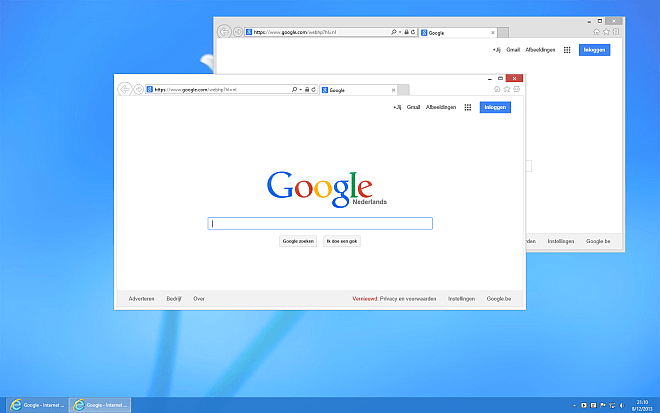Open a new tab in the front window
Viewport: 660px width, 413px height.
pyautogui.click(x=403, y=90)
